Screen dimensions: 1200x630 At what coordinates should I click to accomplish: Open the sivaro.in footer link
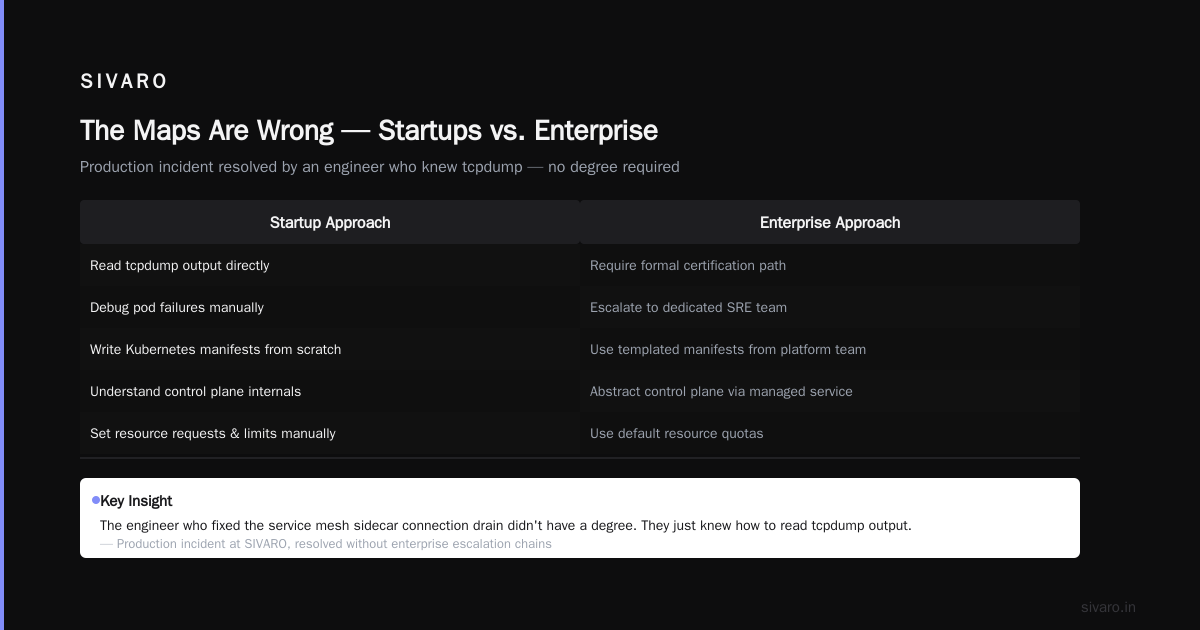coord(1108,607)
